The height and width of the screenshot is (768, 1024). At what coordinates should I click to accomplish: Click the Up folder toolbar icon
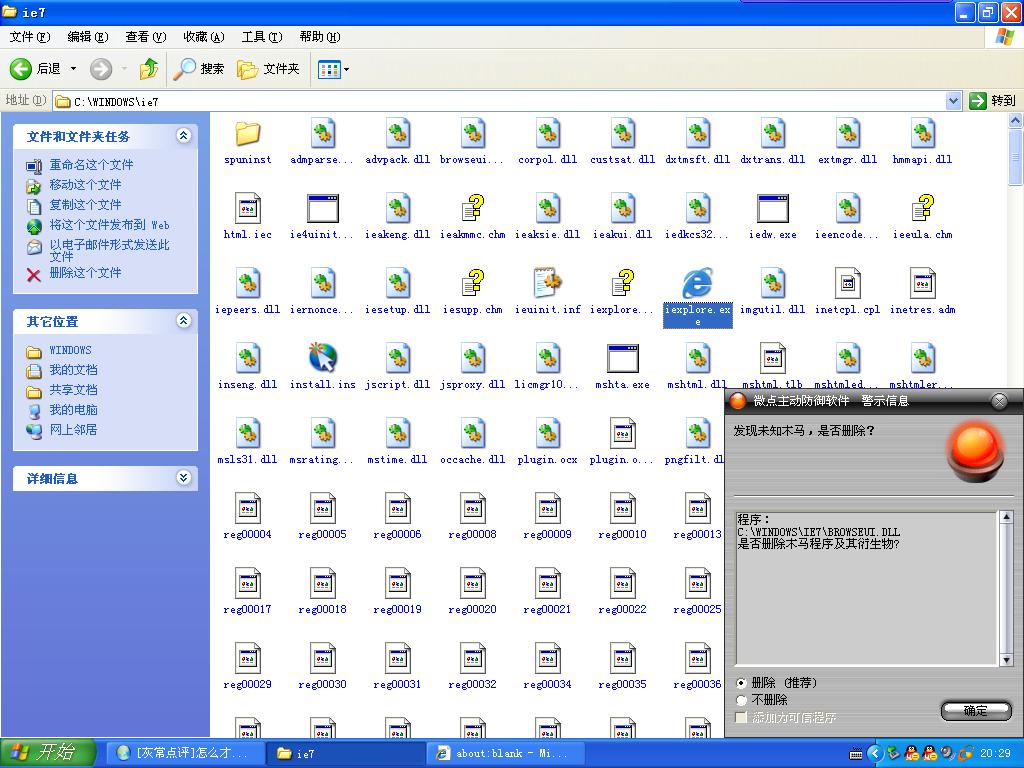[x=149, y=69]
